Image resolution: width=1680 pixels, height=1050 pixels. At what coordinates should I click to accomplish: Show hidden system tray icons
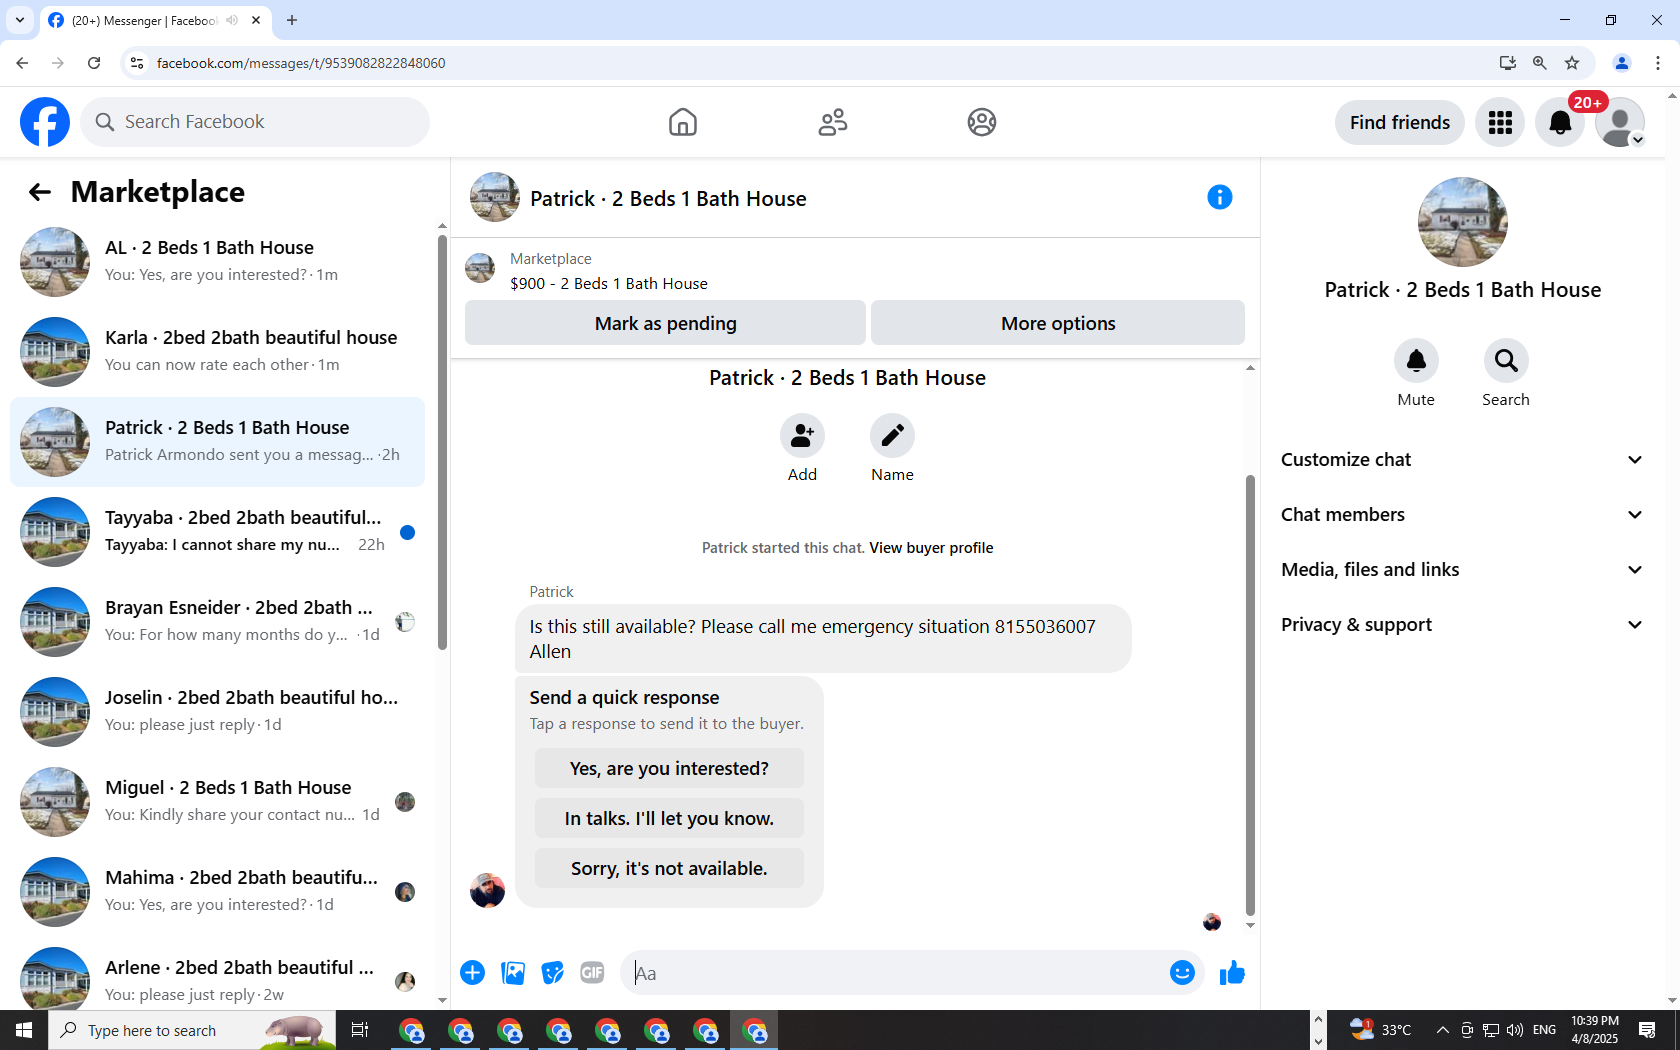coord(1442,1030)
